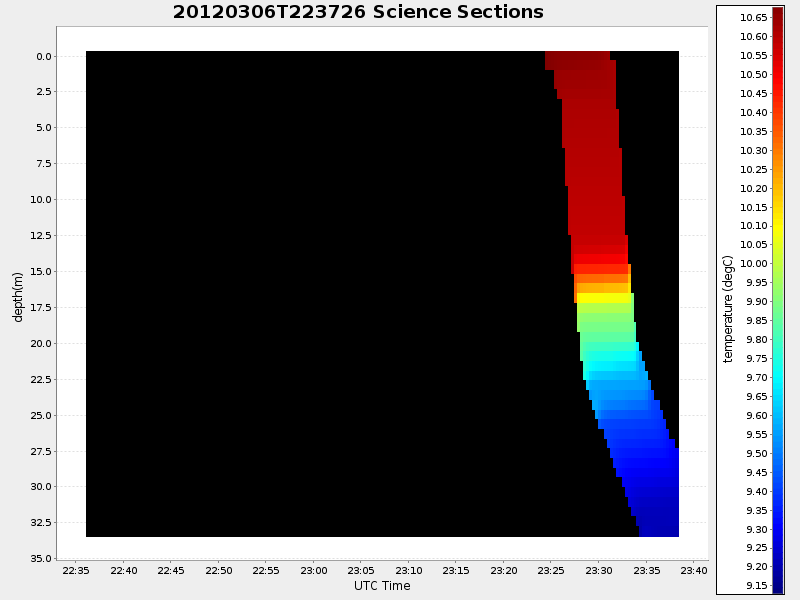The image size is (800, 600).
Task: Click the 10.65 colorbar value
Action: pyautogui.click(x=754, y=18)
